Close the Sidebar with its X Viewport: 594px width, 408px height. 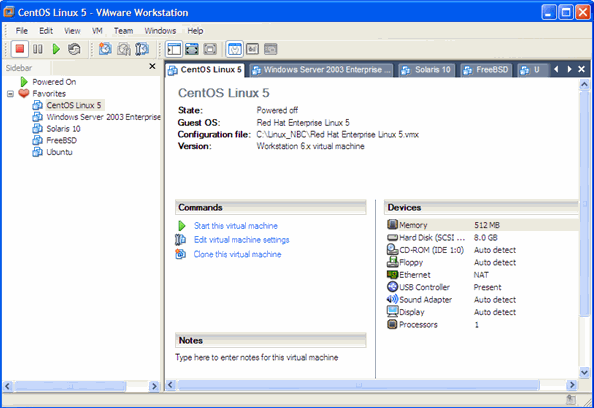[152, 66]
